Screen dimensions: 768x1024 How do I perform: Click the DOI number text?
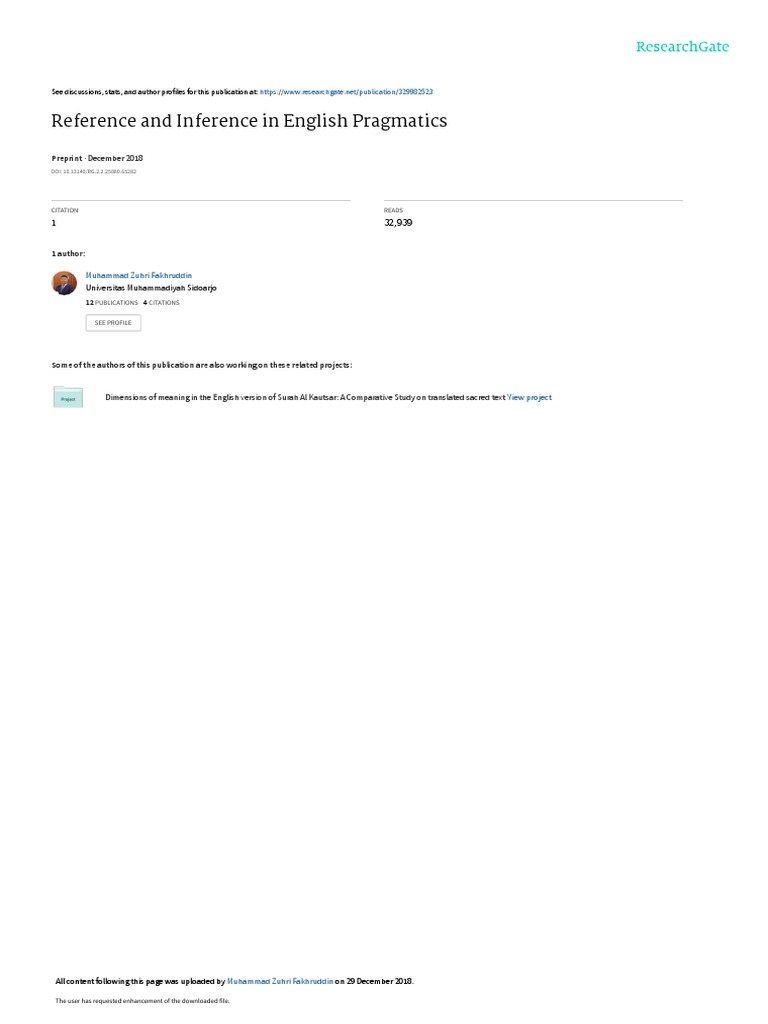(93, 172)
